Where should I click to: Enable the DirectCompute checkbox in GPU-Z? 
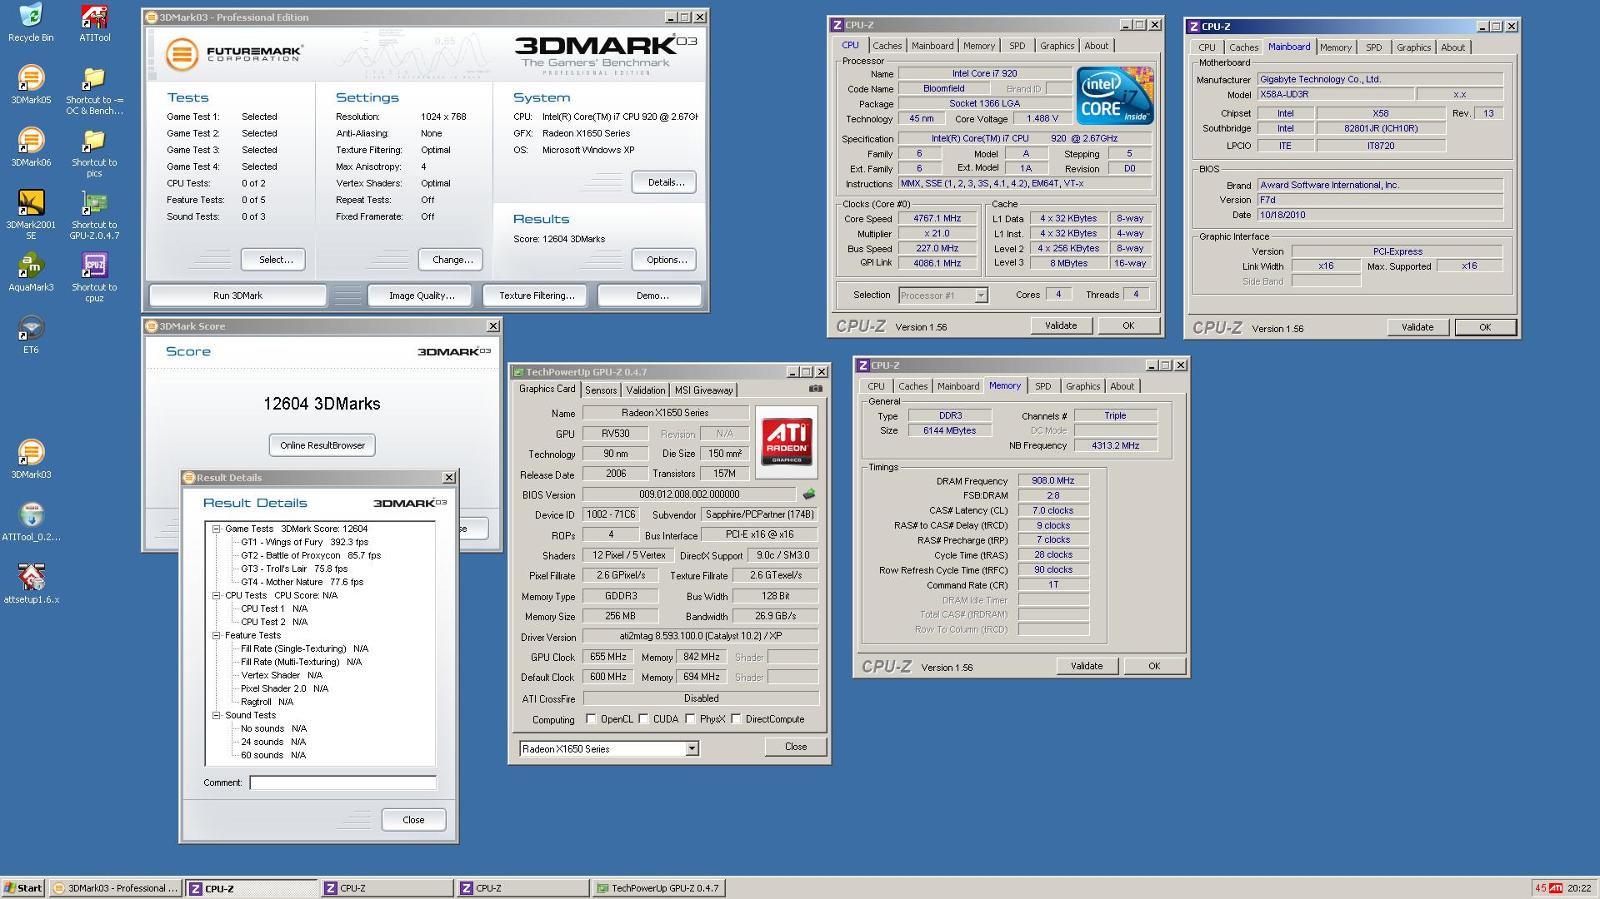736,719
